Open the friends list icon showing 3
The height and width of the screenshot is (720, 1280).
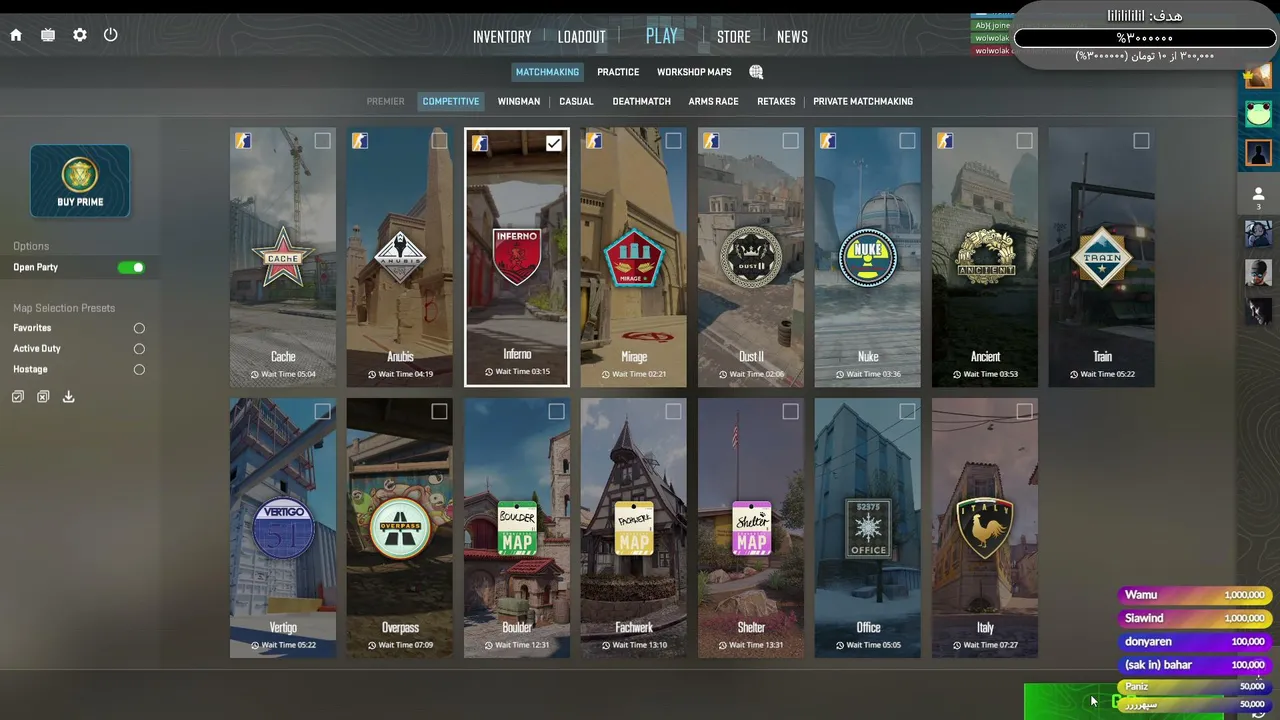[x=1258, y=196]
